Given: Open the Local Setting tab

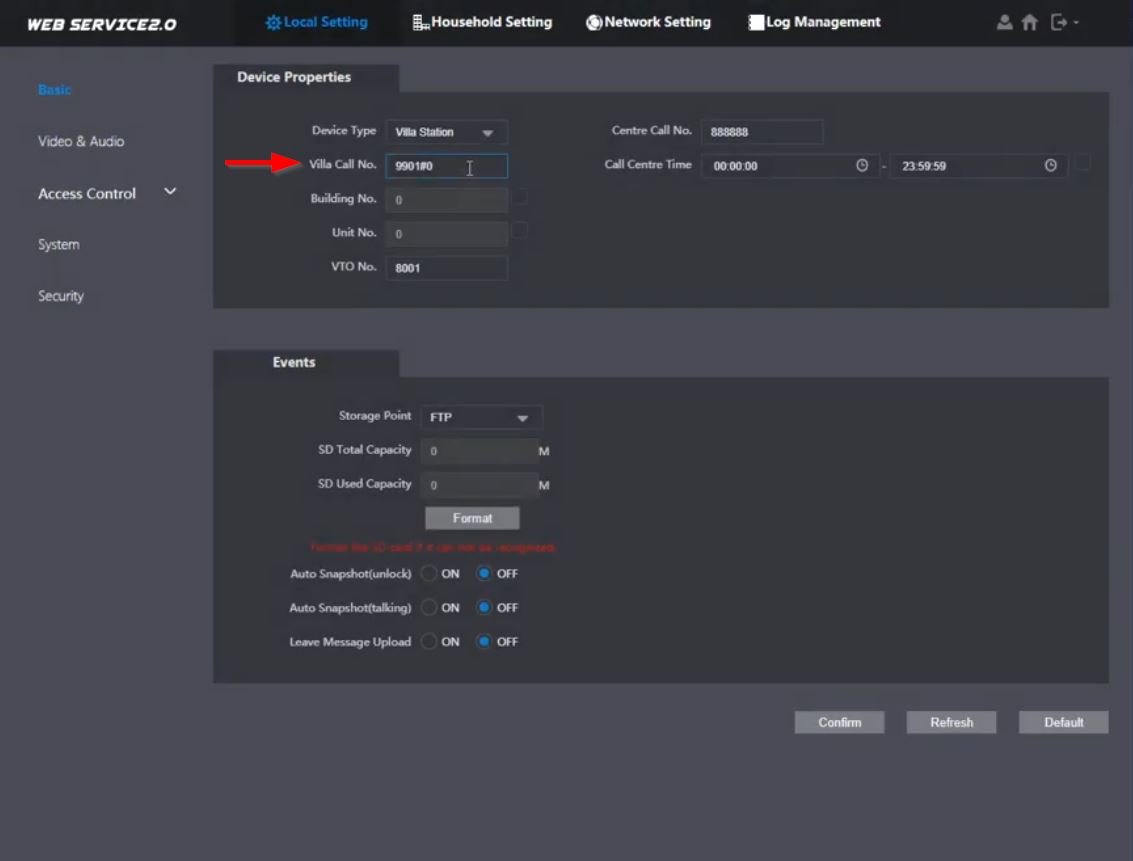Looking at the screenshot, I should (316, 22).
